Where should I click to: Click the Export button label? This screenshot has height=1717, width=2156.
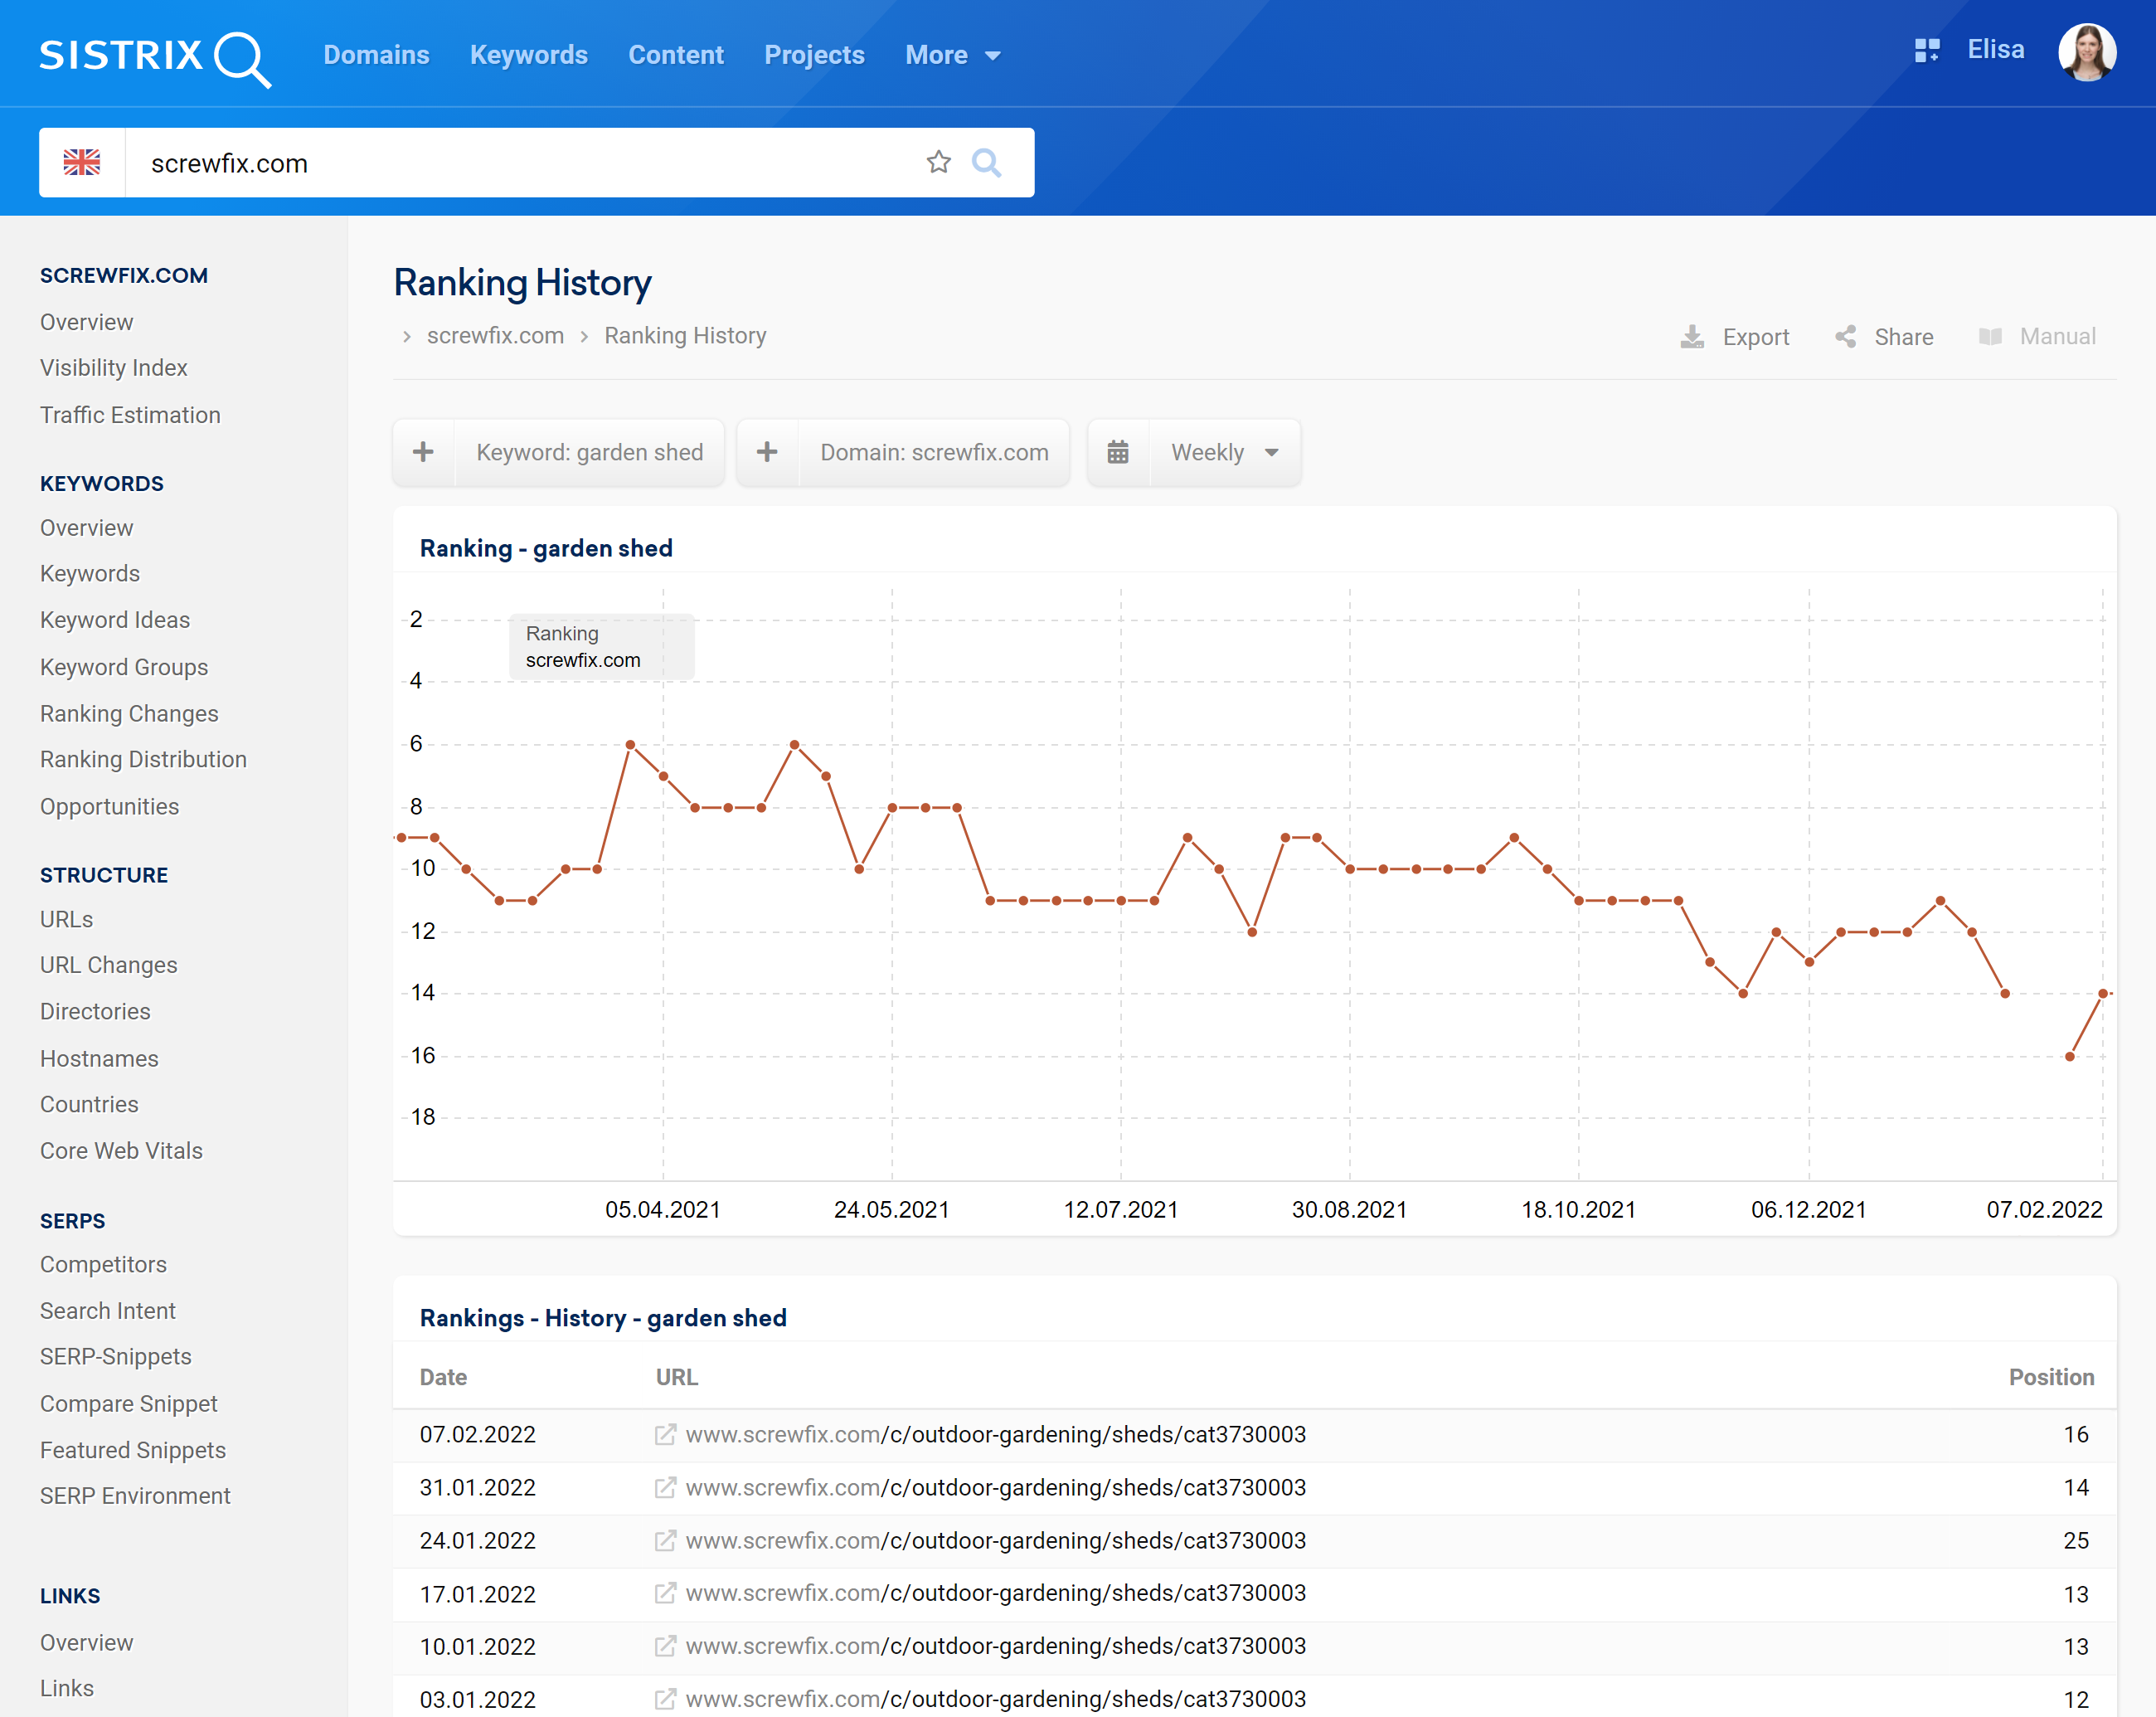(x=1756, y=337)
